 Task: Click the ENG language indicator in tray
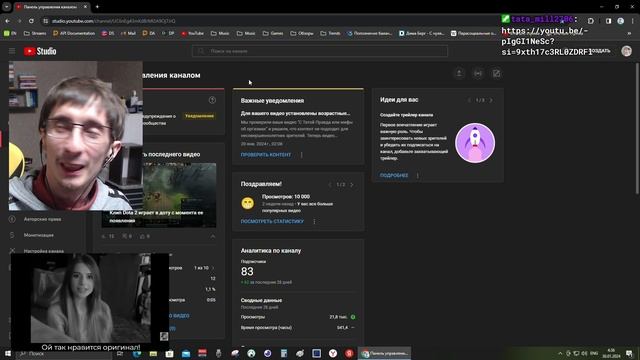(x=594, y=353)
